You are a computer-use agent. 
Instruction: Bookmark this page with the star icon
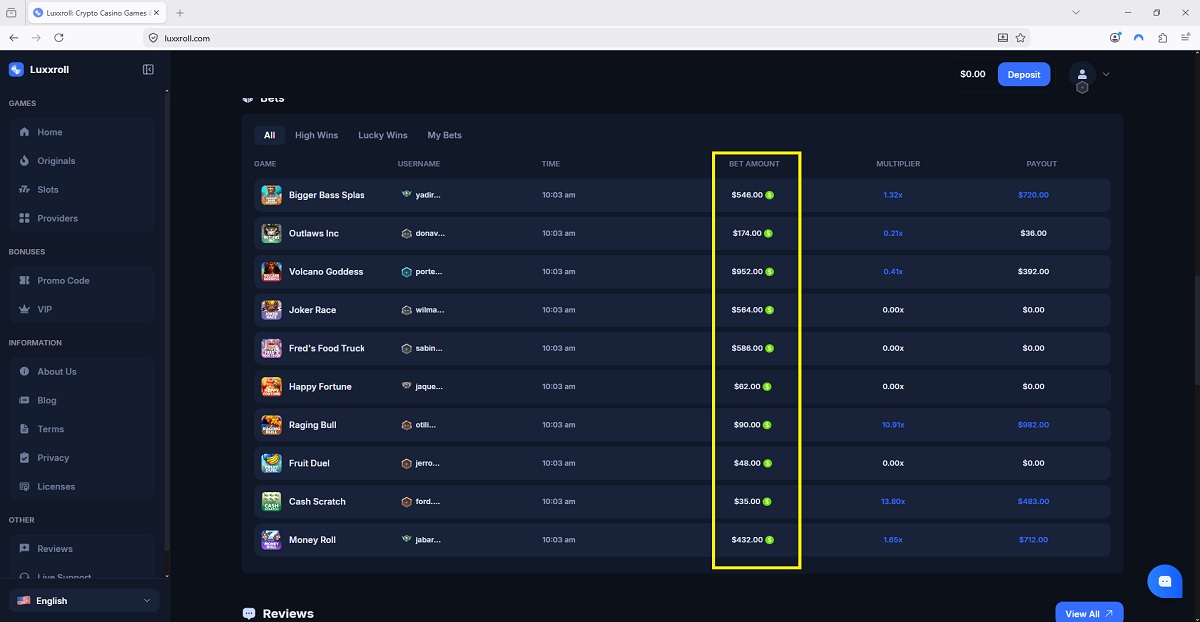[x=1020, y=38]
